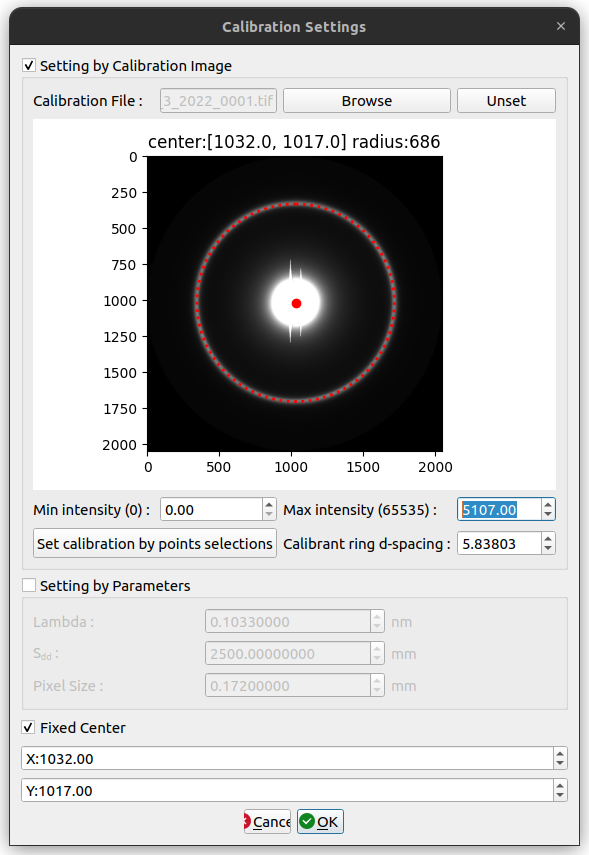Enable Setting by Parameters checkbox

click(x=29, y=586)
